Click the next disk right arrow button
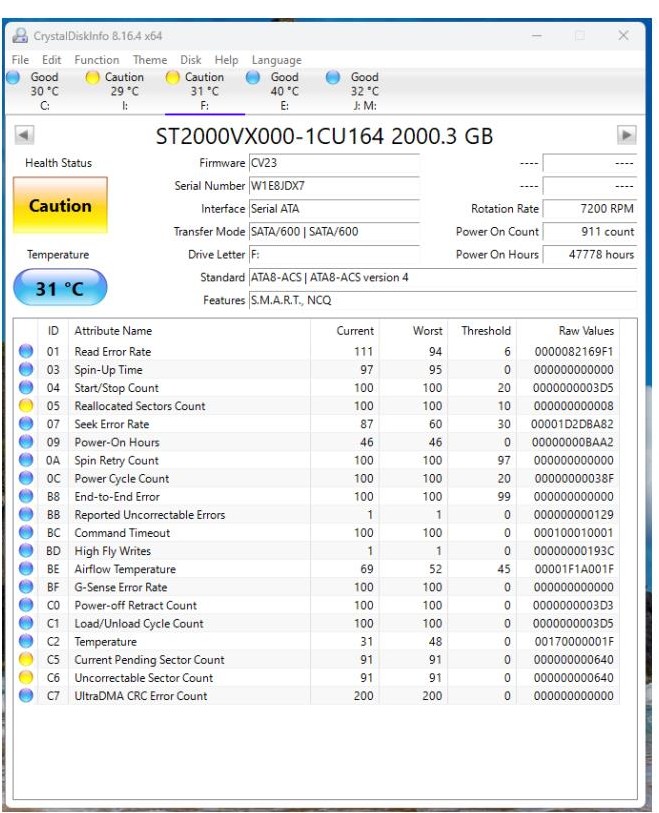The image size is (659, 813). (627, 135)
